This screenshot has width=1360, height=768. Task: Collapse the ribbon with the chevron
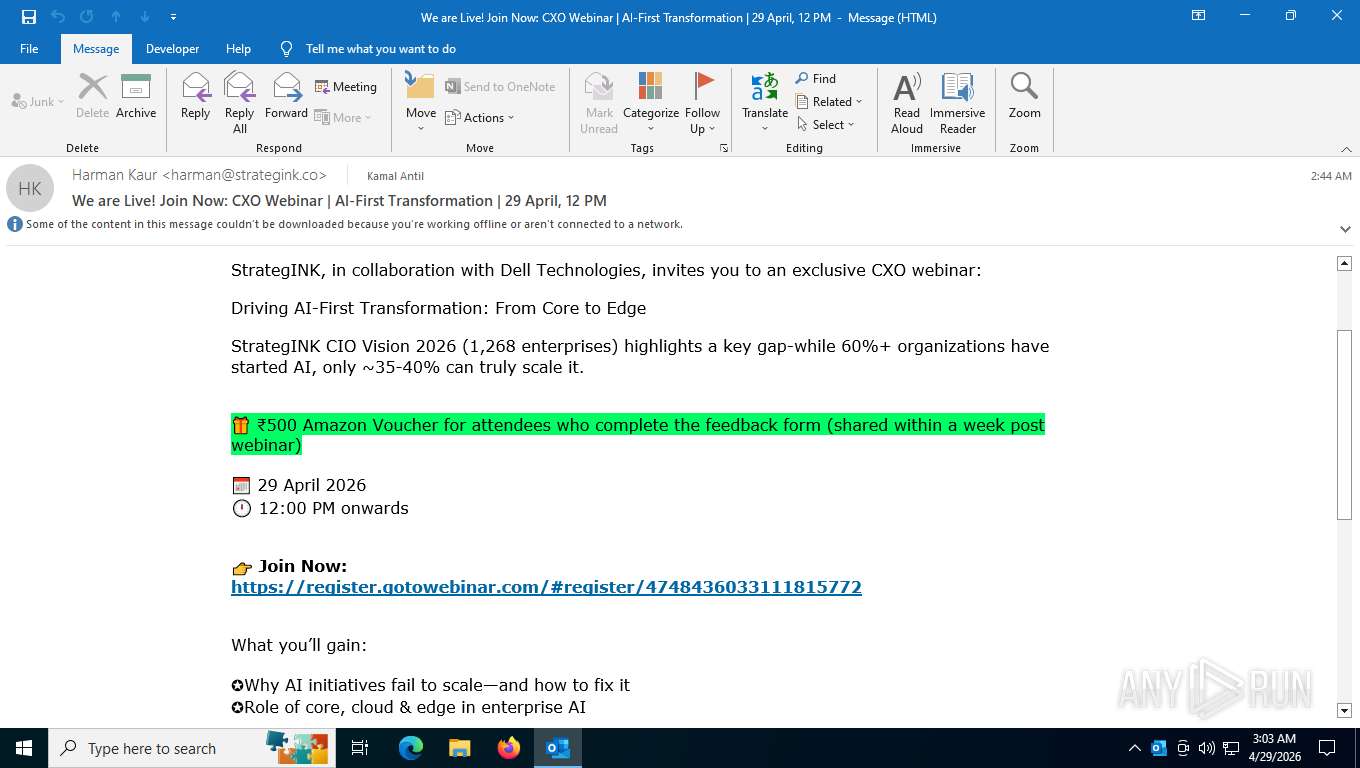point(1345,148)
